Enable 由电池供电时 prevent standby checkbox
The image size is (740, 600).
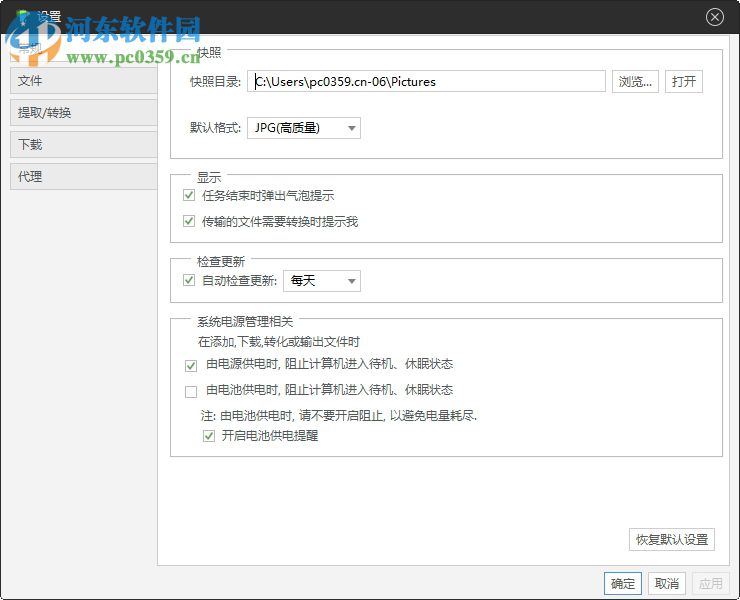pos(191,392)
